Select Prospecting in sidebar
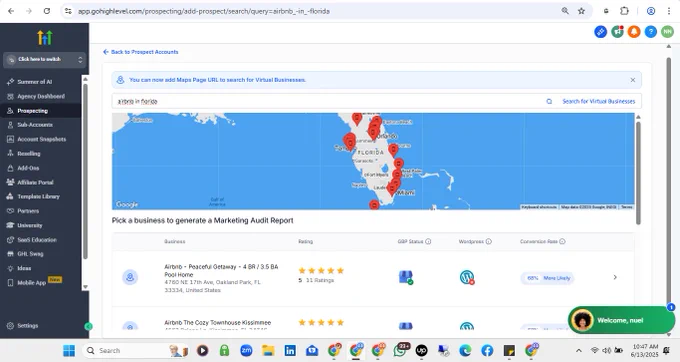Image resolution: width=680 pixels, height=362 pixels. coord(33,111)
